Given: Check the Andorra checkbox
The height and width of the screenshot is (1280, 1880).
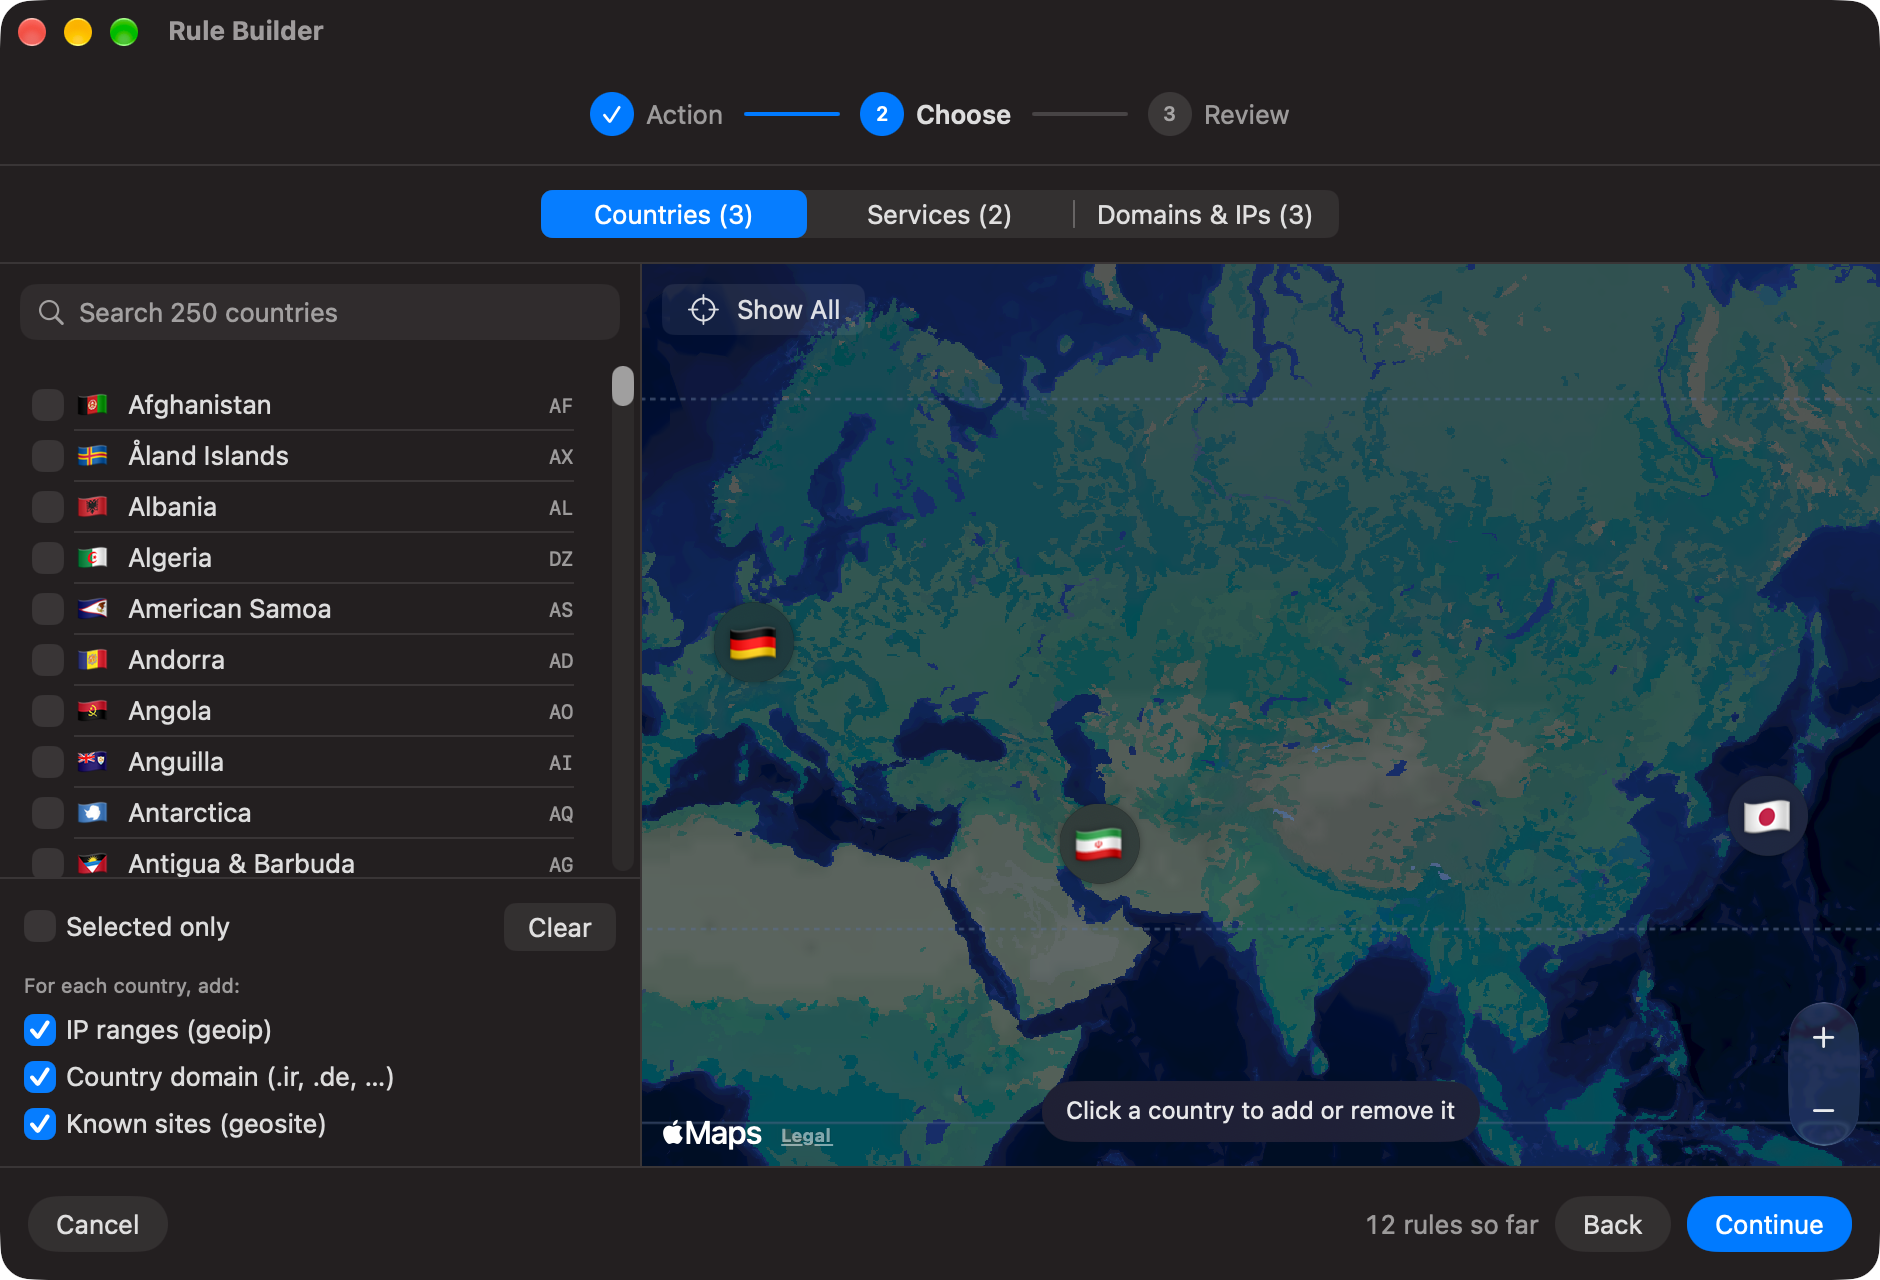Looking at the screenshot, I should [48, 660].
